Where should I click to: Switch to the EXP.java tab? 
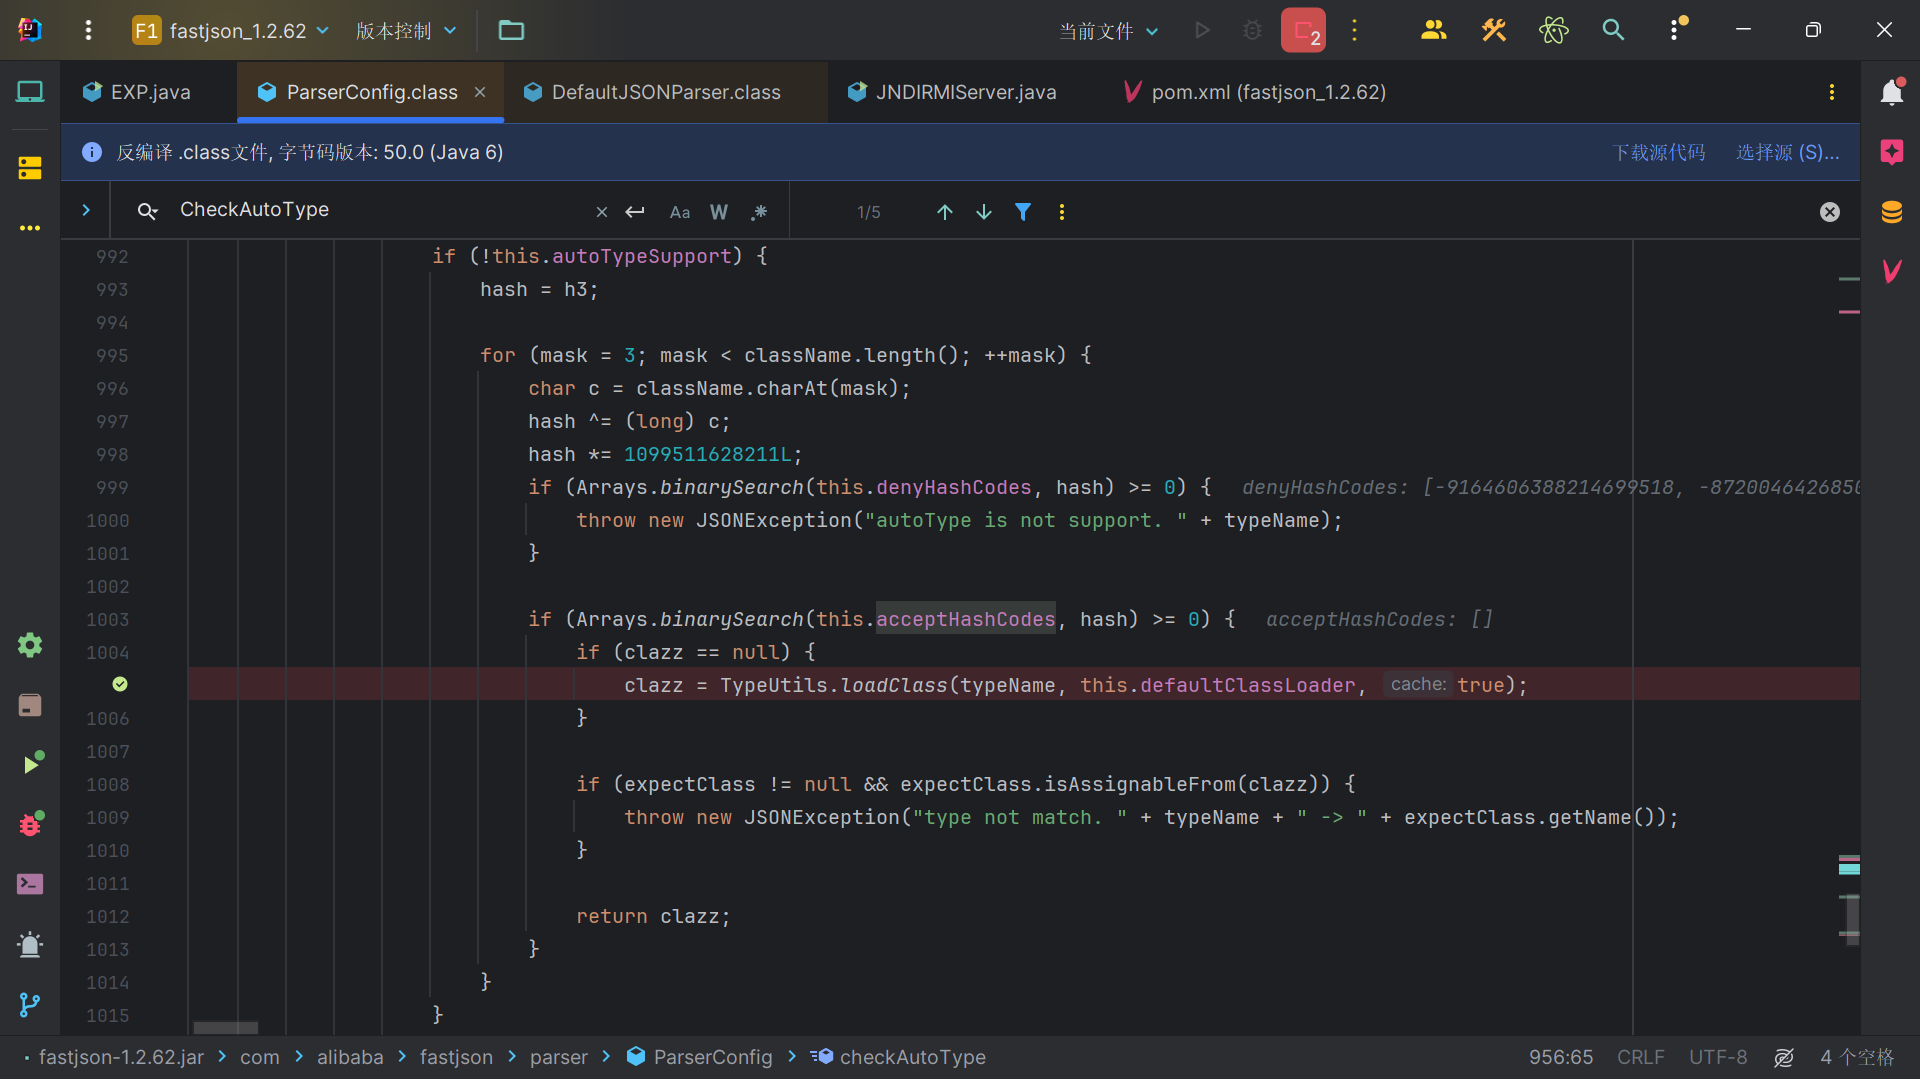pyautogui.click(x=150, y=92)
